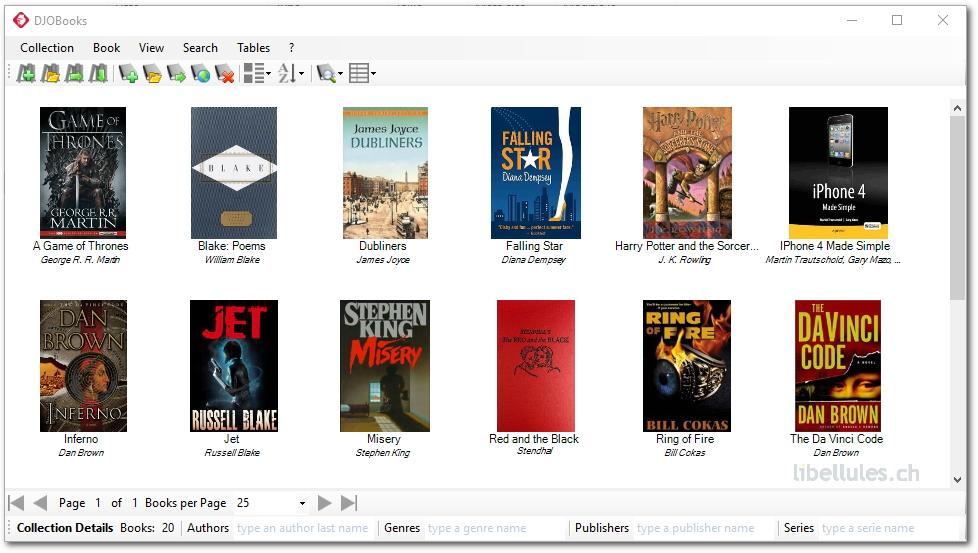Screen dimensions: 978x553
Task: Maximize the DJOBooks window
Action: click(x=897, y=21)
